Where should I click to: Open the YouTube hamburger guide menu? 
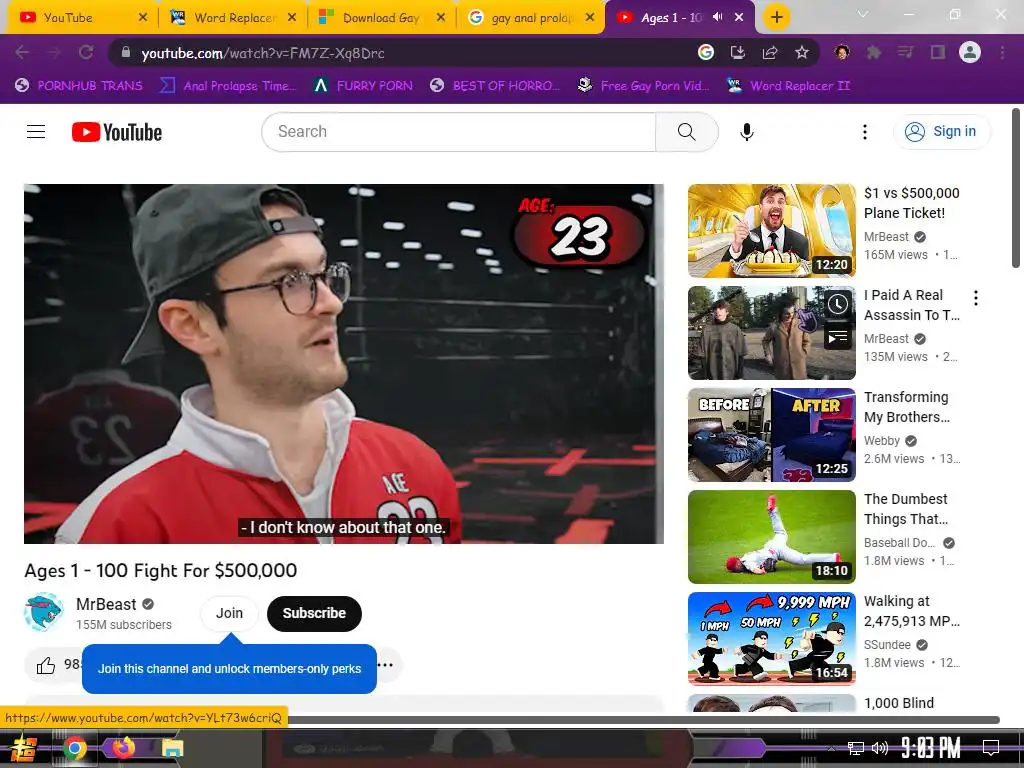pos(36,132)
